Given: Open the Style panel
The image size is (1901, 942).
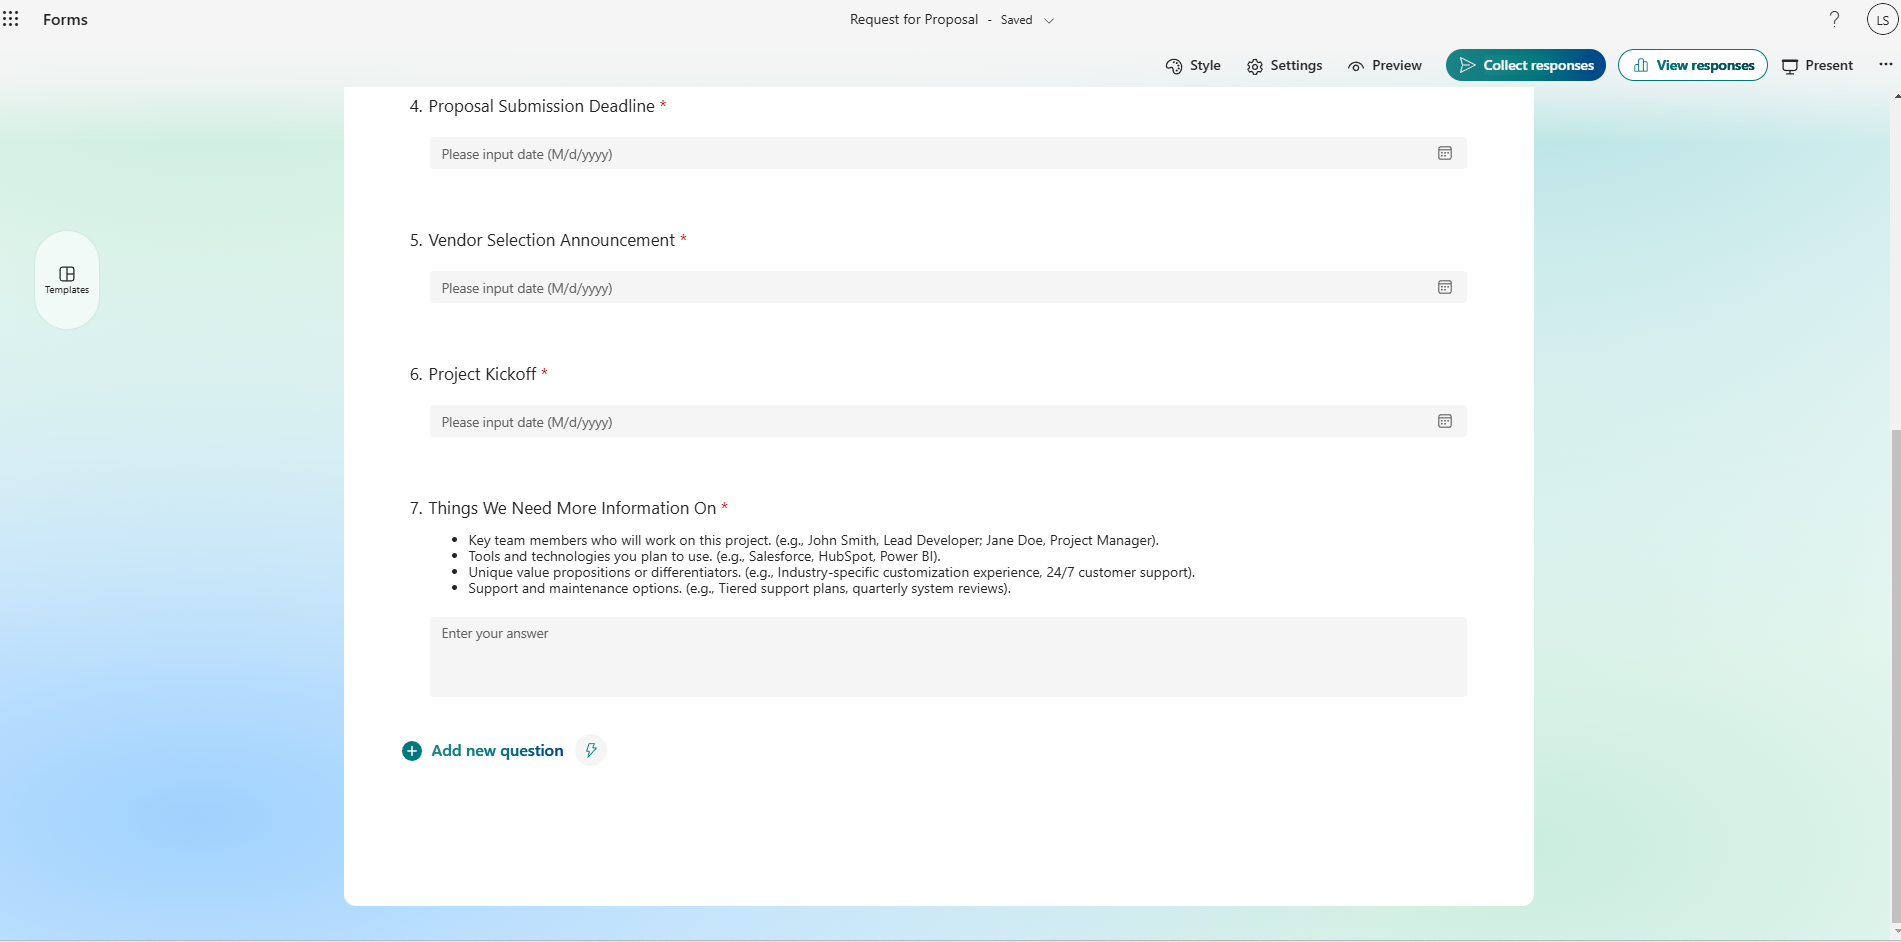Looking at the screenshot, I should [1193, 66].
